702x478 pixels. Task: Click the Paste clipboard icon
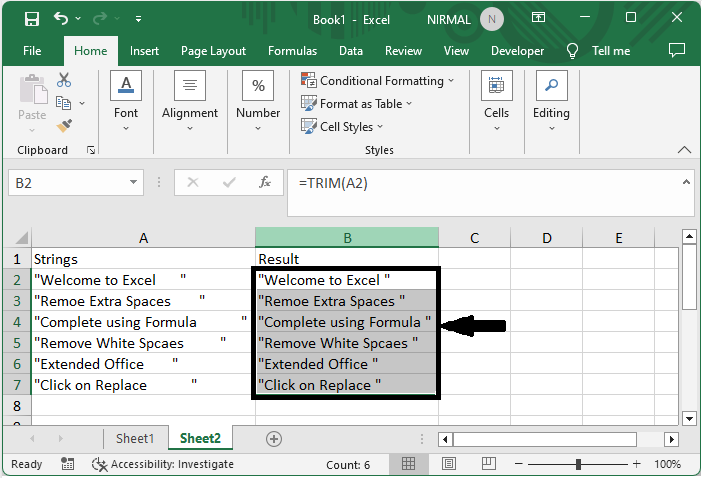click(x=33, y=89)
